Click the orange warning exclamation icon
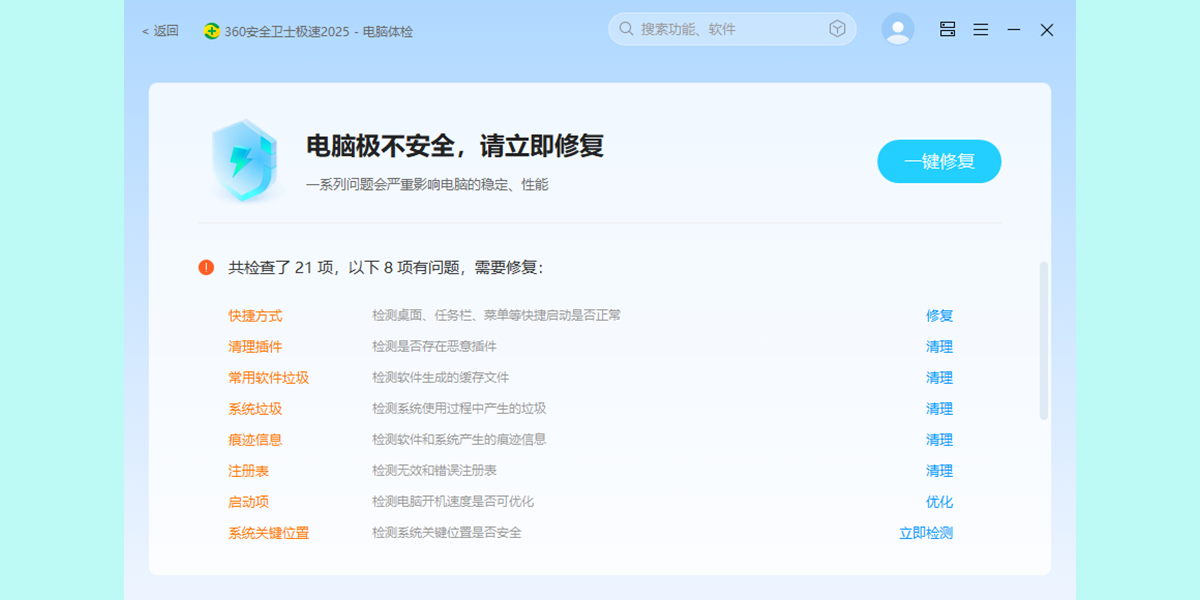 [206, 267]
